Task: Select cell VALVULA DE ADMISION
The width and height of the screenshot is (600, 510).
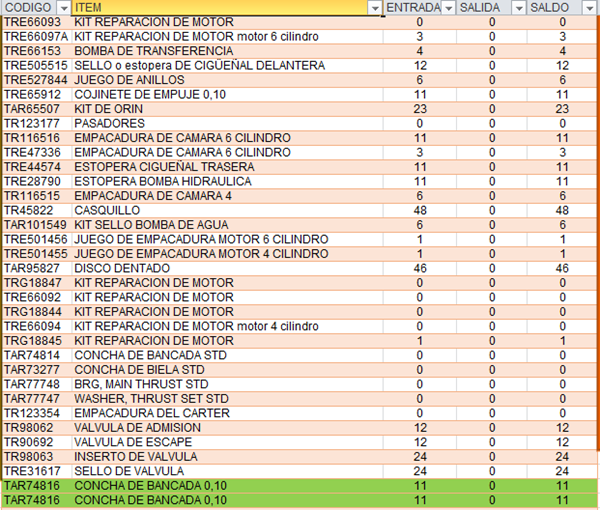Action: [227, 428]
